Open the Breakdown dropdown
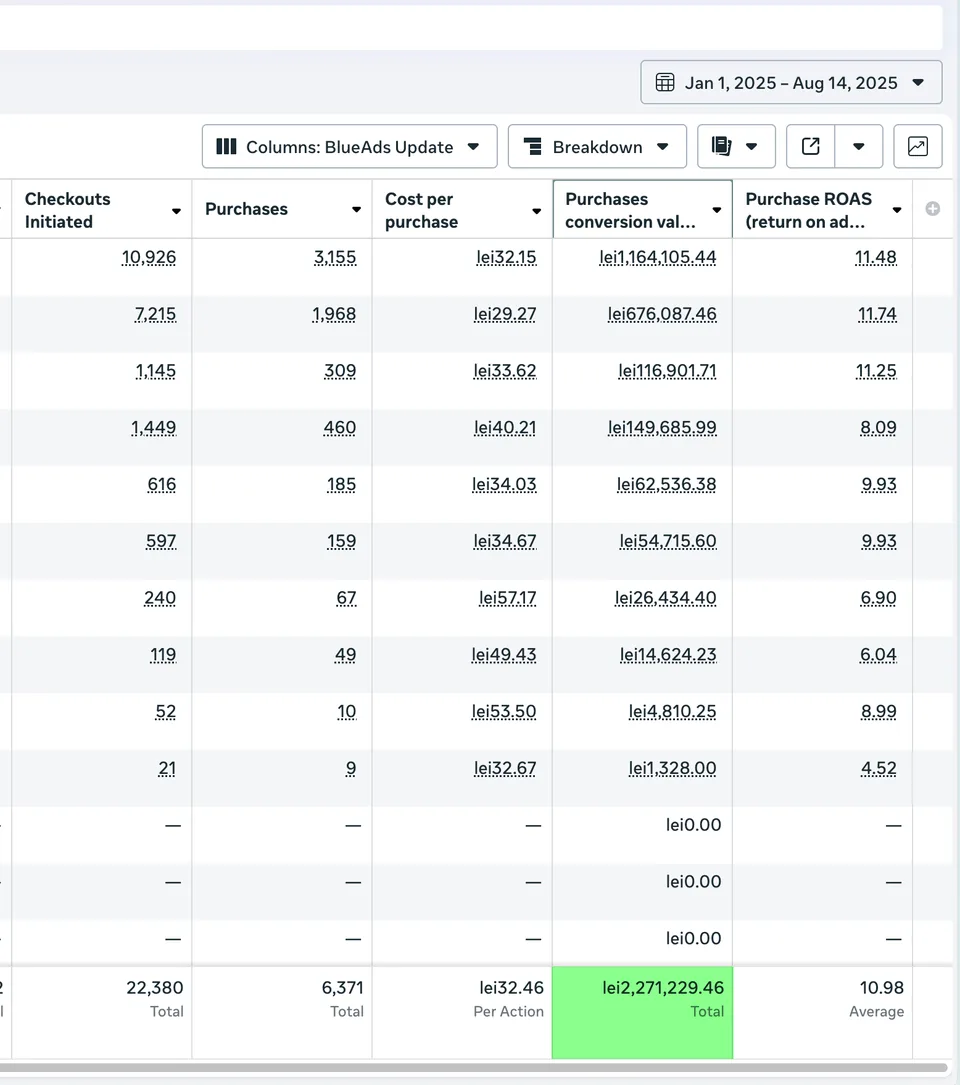The width and height of the screenshot is (960, 1085). 597,146
